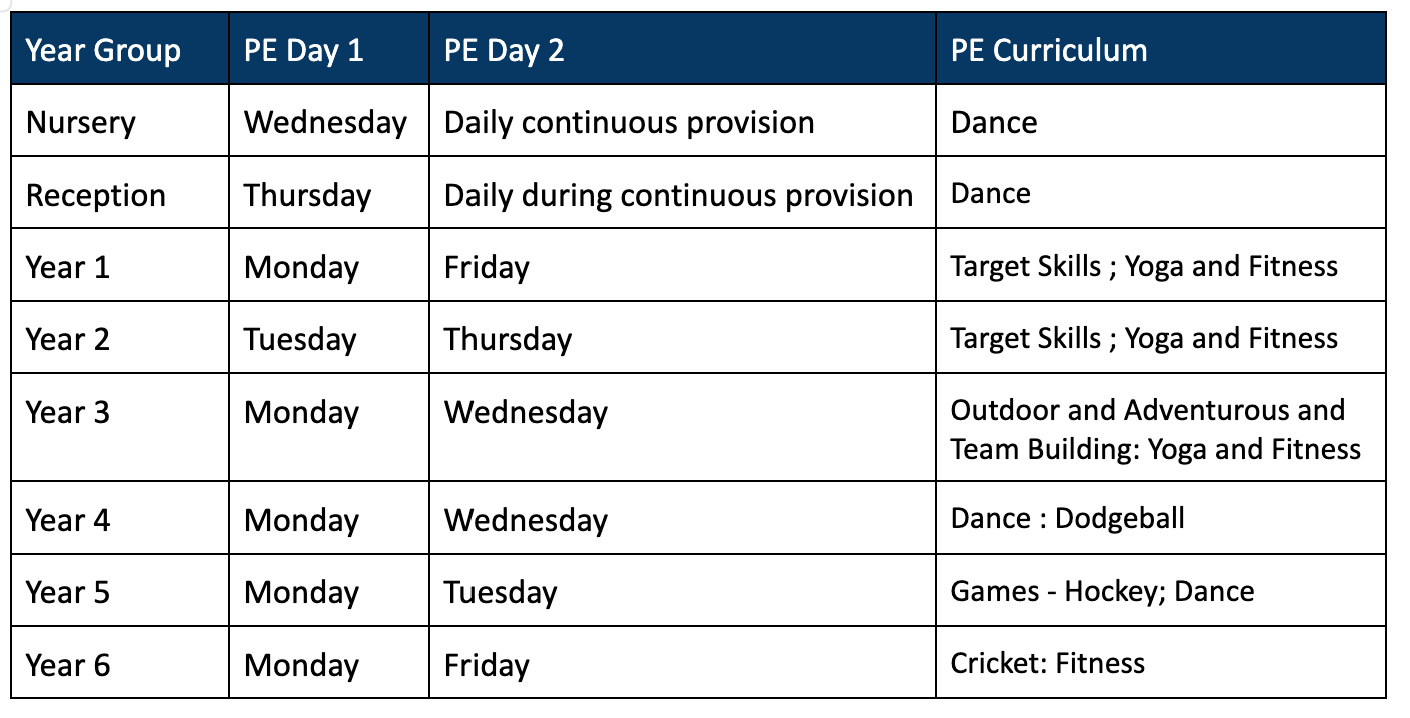Click the Year Group column header
The width and height of the screenshot is (1410, 718).
pos(103,51)
